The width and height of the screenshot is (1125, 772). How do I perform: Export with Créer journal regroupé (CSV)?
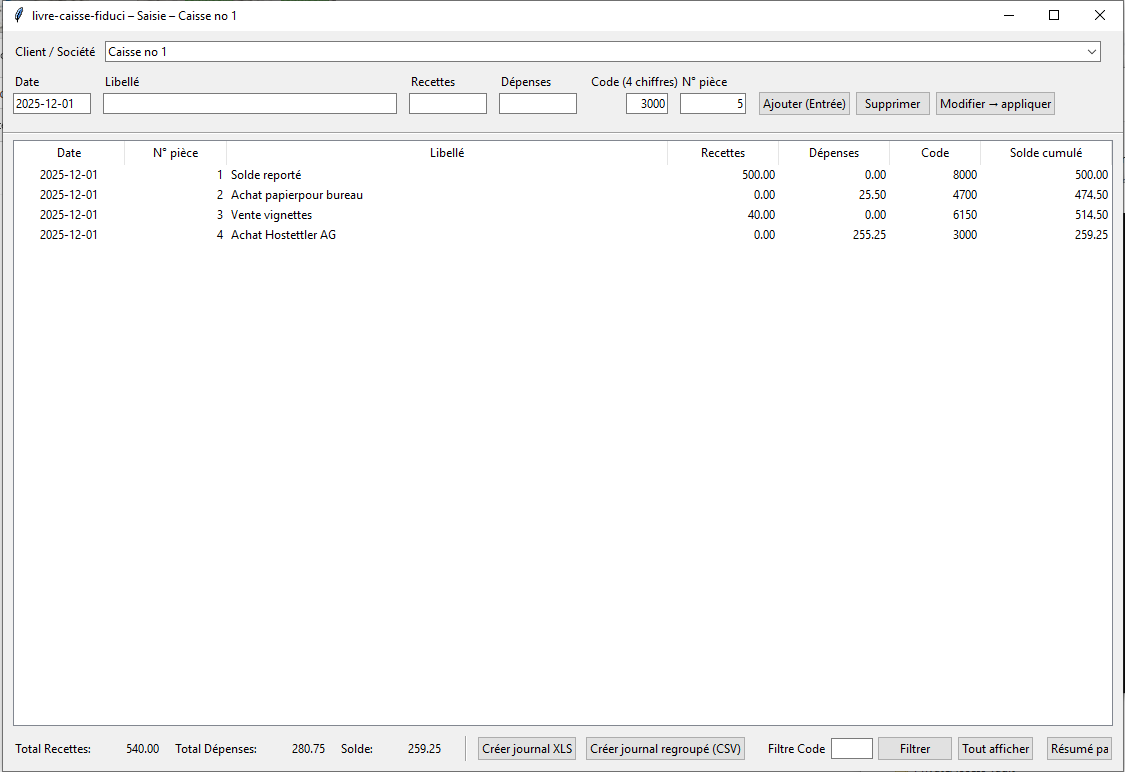click(x=665, y=749)
